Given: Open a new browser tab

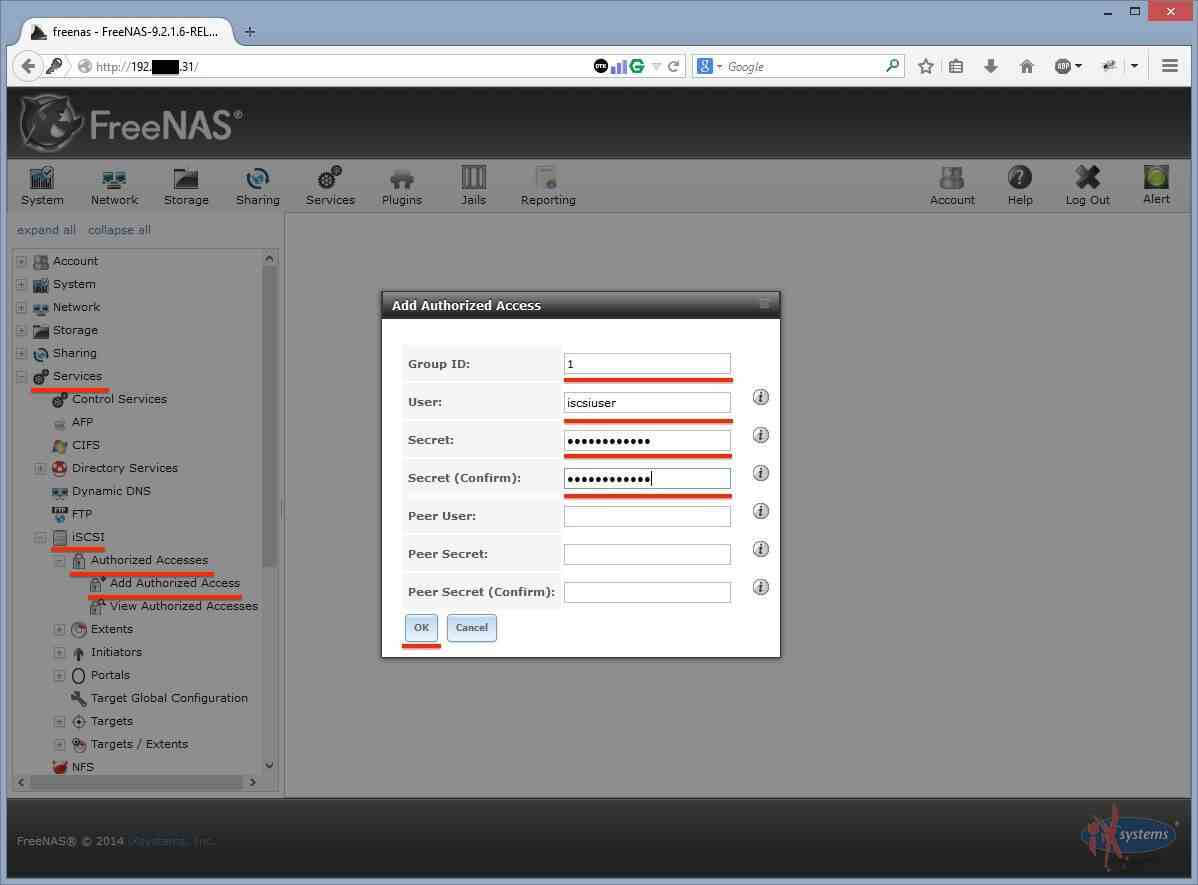Looking at the screenshot, I should click(250, 32).
